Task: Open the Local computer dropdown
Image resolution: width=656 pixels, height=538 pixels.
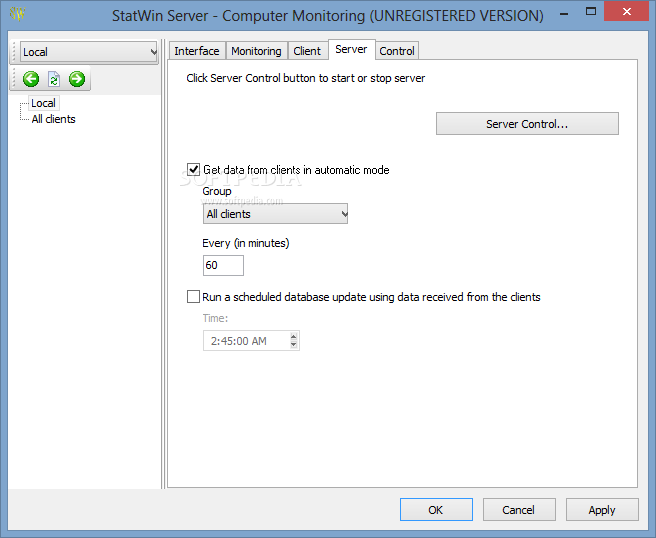Action: tap(89, 52)
